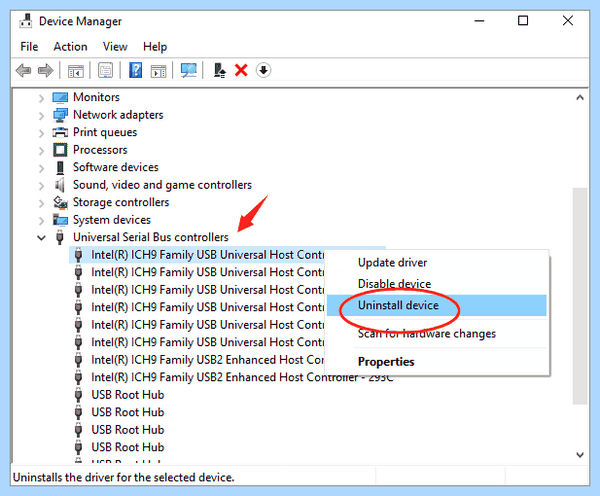This screenshot has width=600, height=496.
Task: Click the Processors chip icon
Action: (x=60, y=150)
